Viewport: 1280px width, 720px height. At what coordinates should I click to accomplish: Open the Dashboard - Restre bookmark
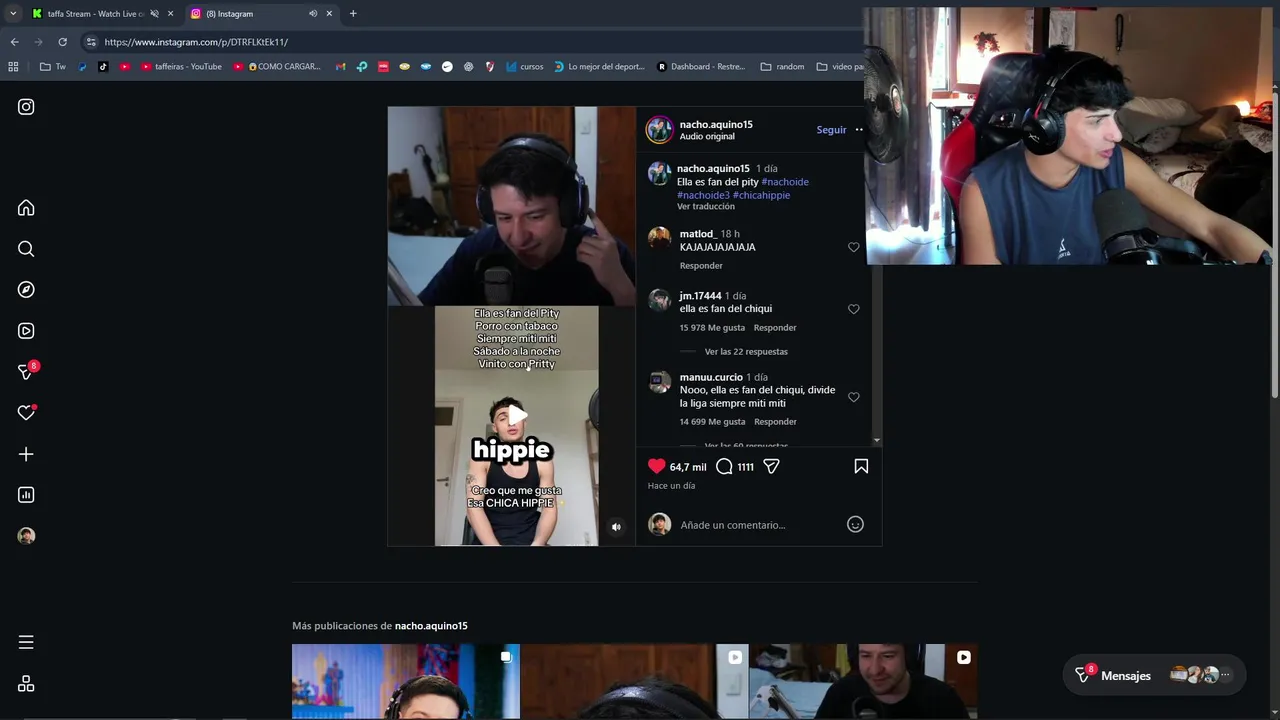pos(701,67)
